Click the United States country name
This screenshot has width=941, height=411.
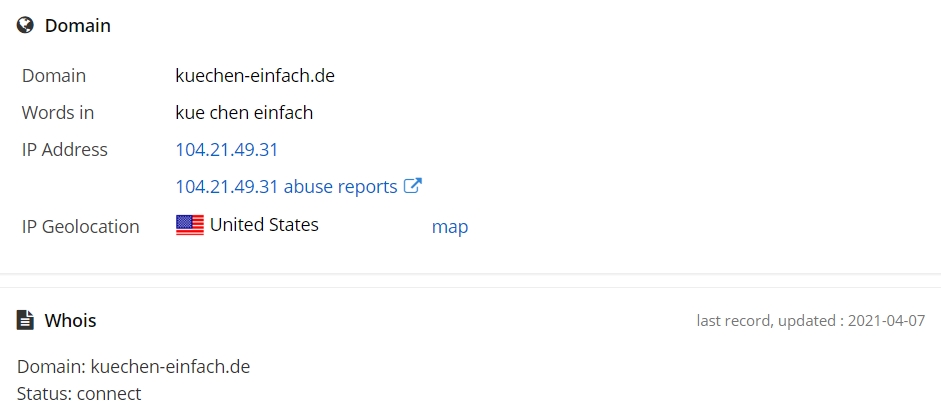[x=264, y=225]
